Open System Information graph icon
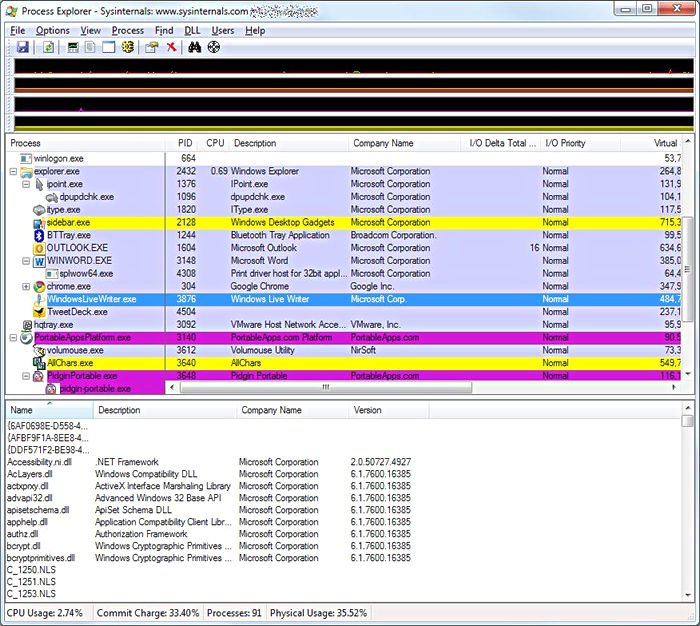The image size is (700, 626). (x=73, y=47)
